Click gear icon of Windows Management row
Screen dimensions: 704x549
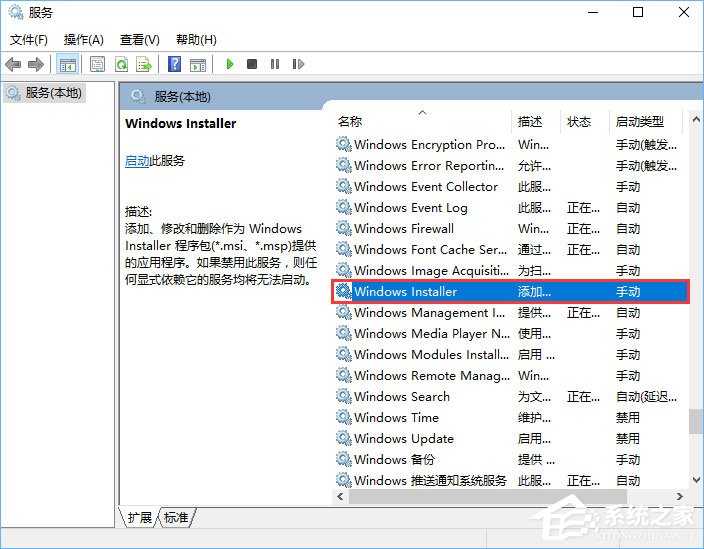[x=343, y=312]
